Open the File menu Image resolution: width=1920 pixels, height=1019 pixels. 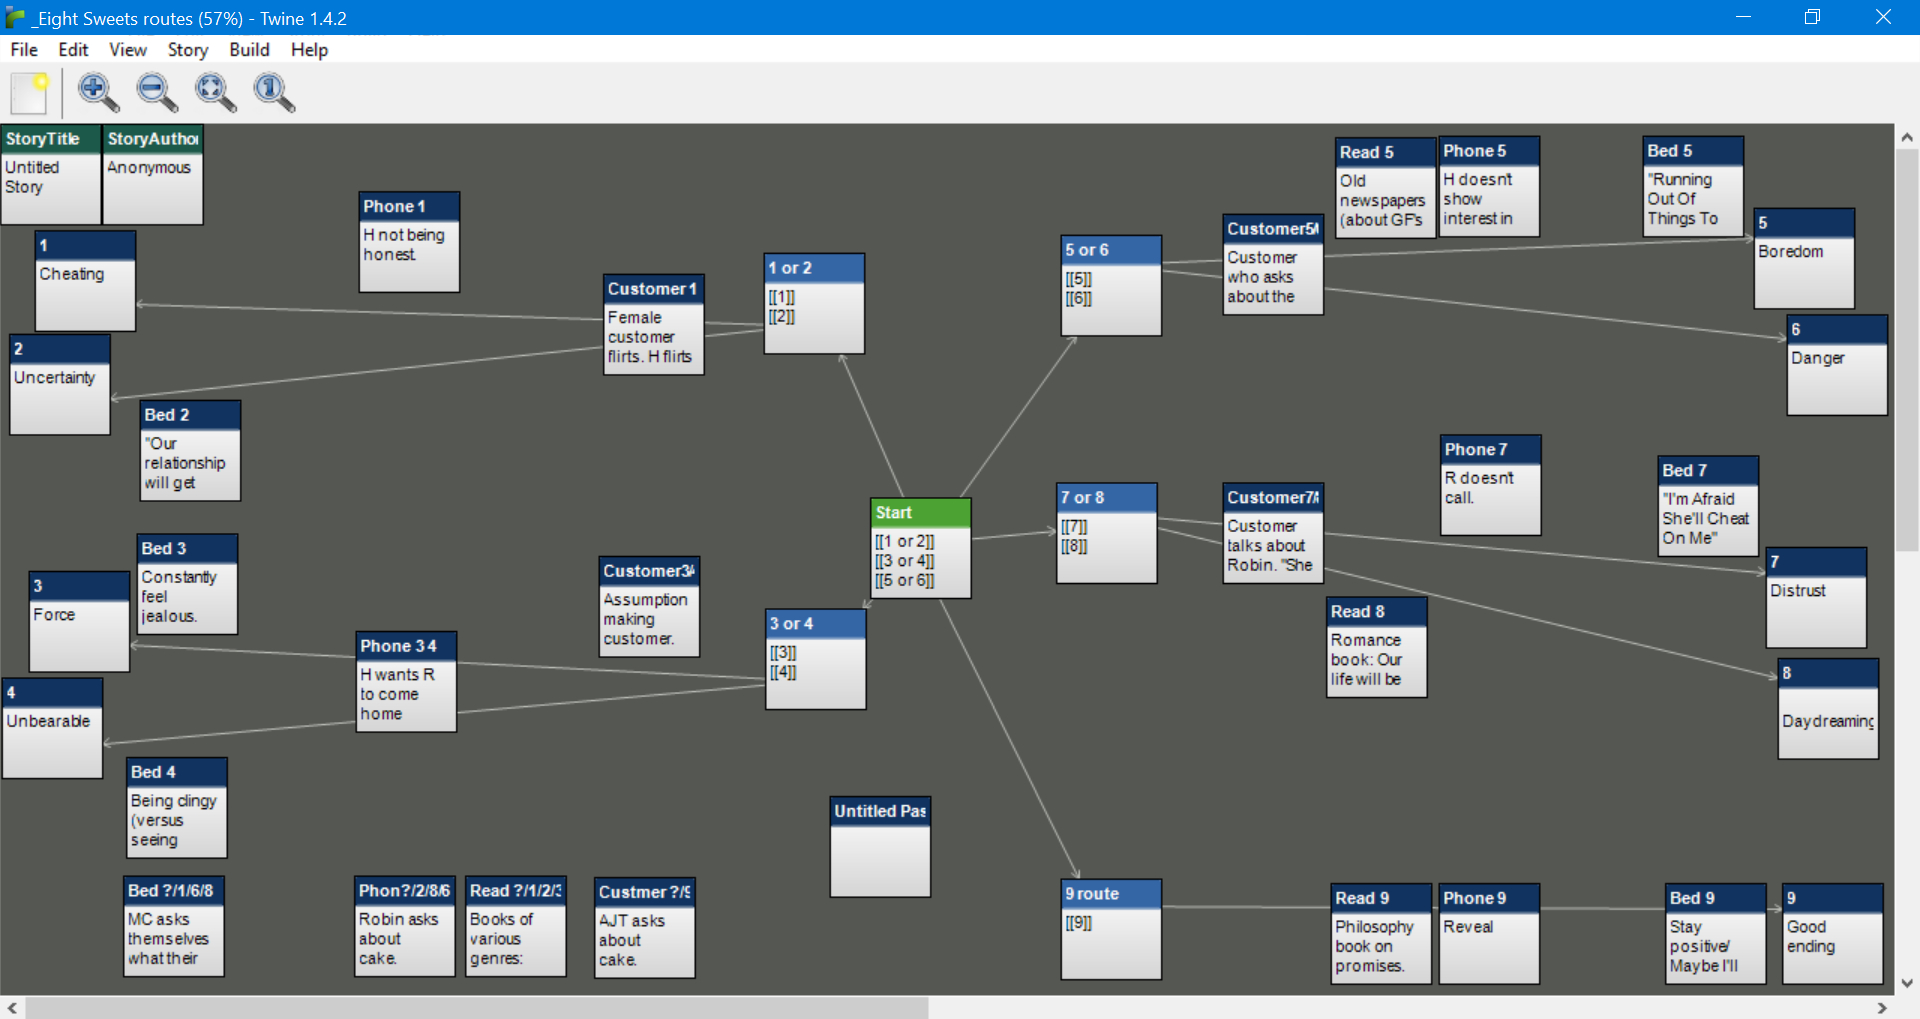click(x=24, y=50)
